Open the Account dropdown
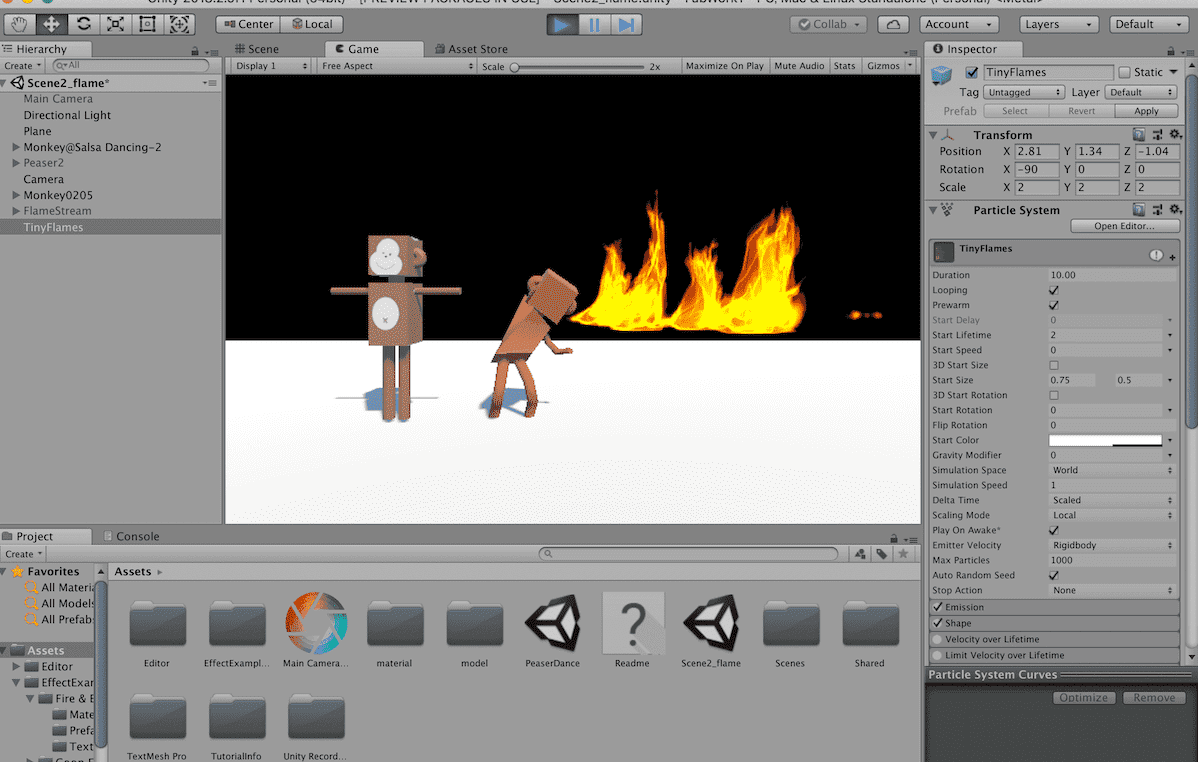This screenshot has width=1198, height=762. point(959,24)
